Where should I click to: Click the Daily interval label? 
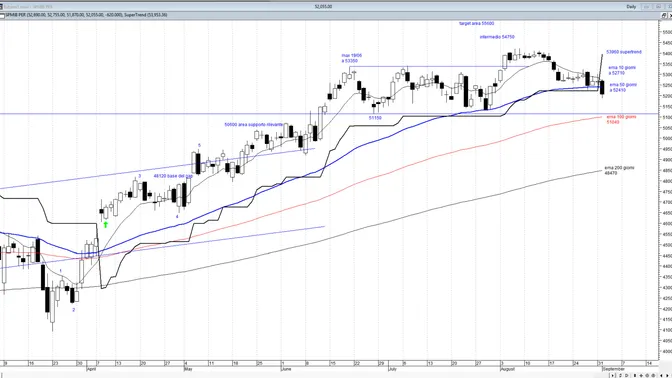(x=631, y=6)
